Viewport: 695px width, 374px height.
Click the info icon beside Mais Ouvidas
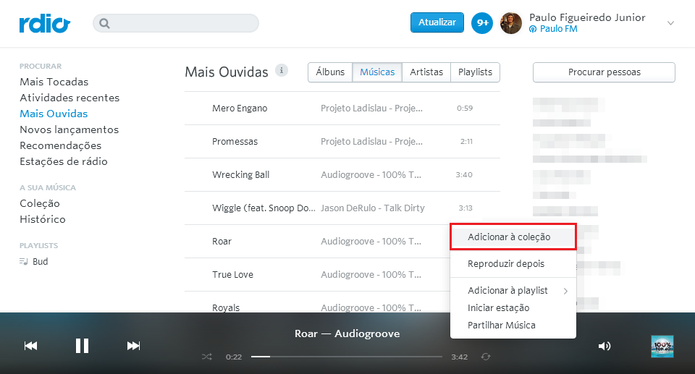(x=281, y=70)
